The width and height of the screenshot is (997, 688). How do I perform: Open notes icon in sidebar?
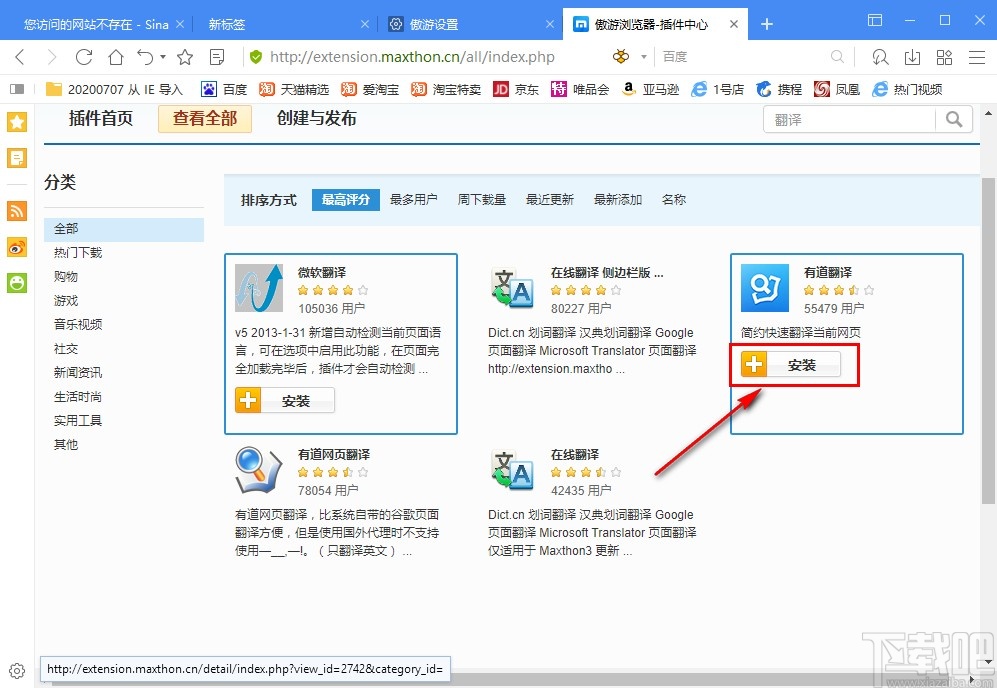click(x=17, y=158)
